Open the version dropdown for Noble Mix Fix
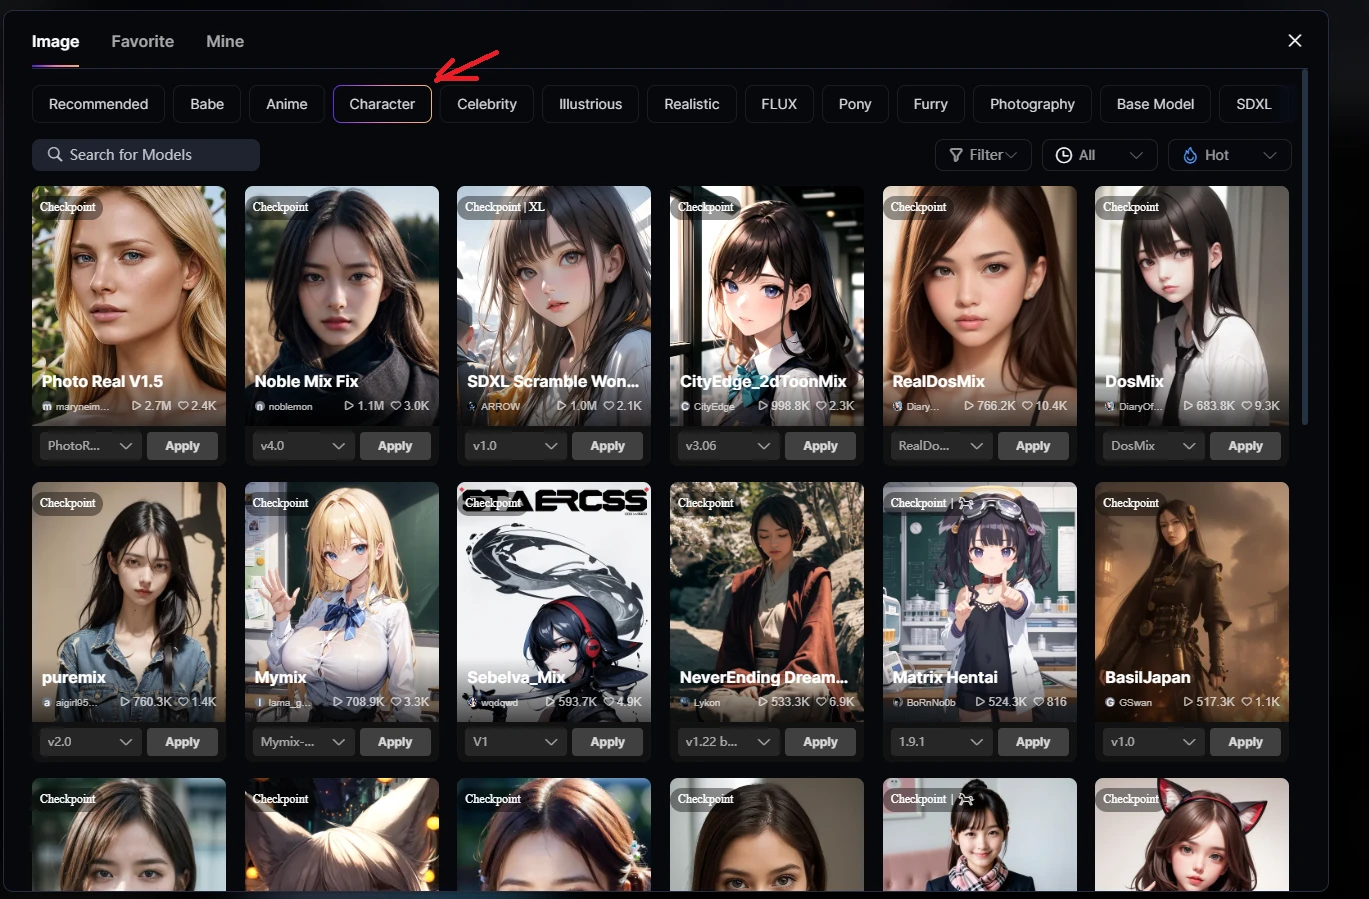The image size is (1369, 899). [x=300, y=446]
